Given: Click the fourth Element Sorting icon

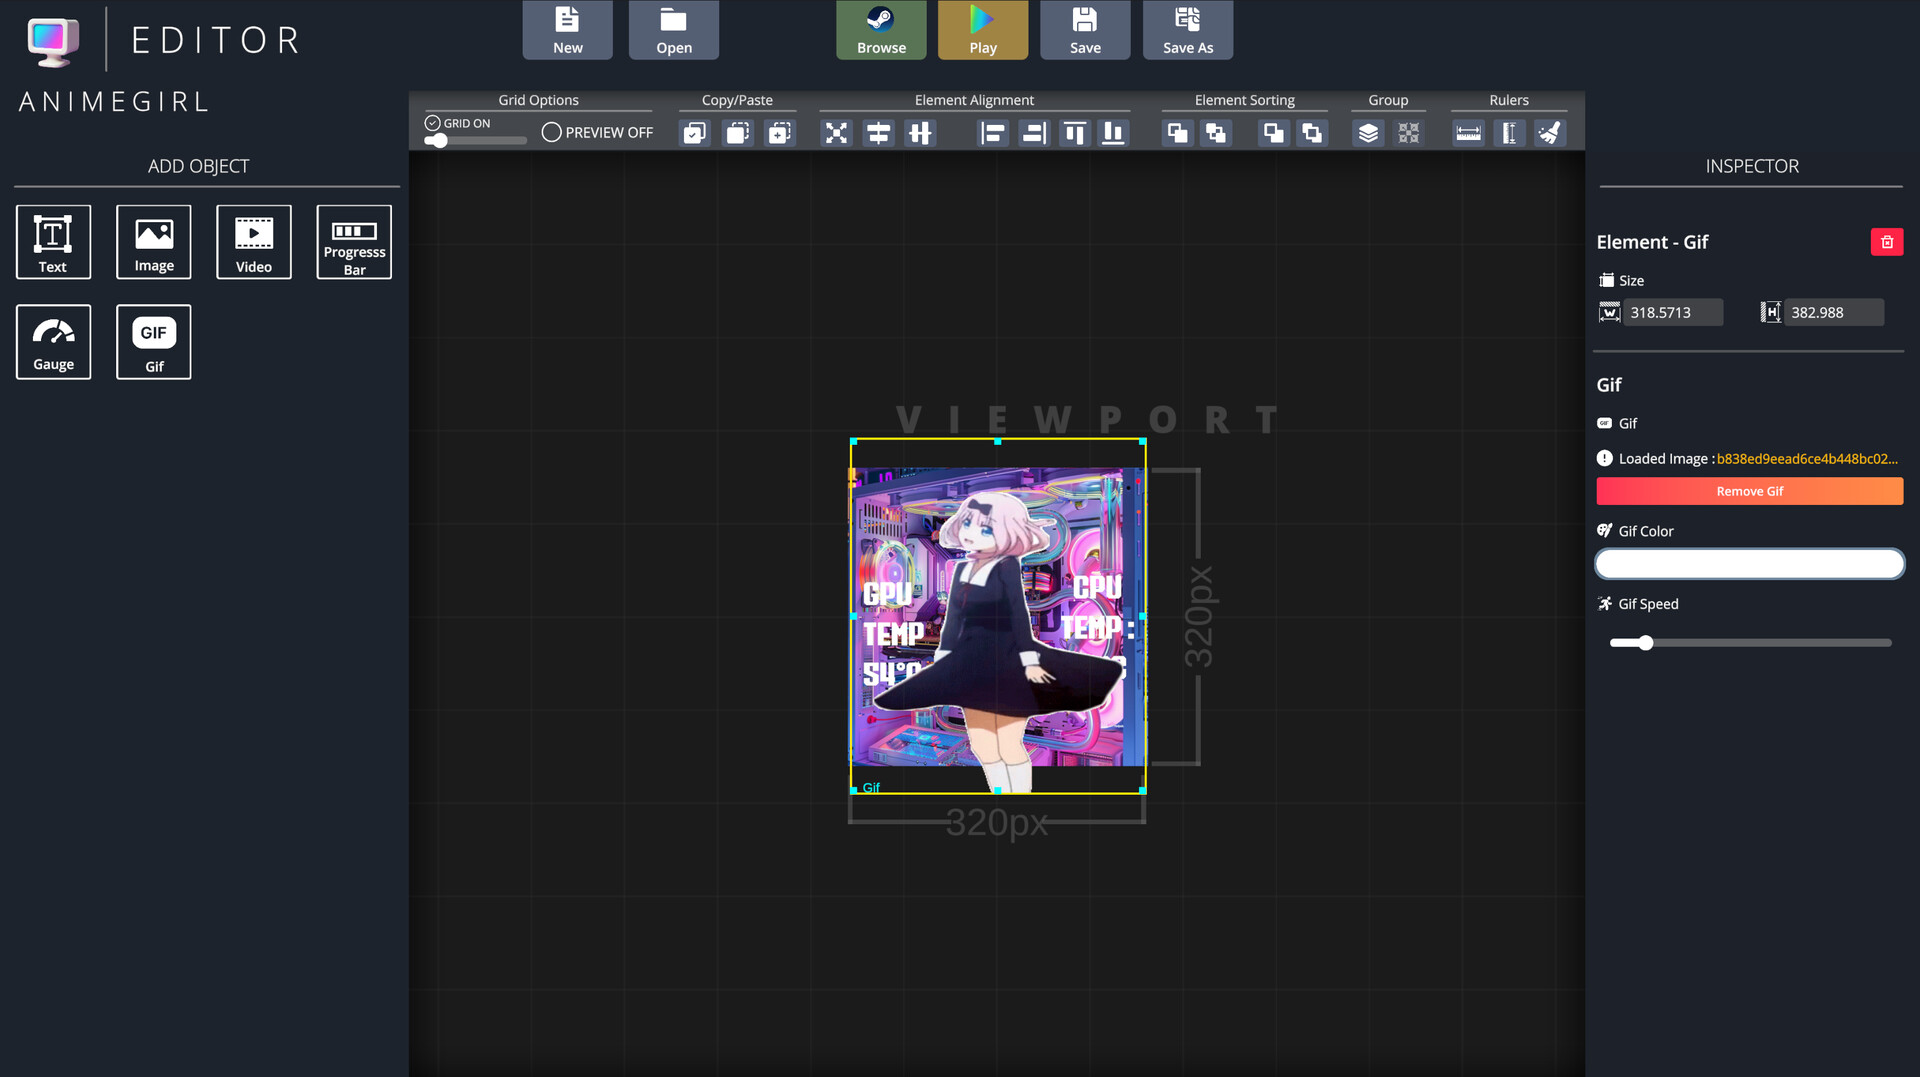Looking at the screenshot, I should point(1312,133).
